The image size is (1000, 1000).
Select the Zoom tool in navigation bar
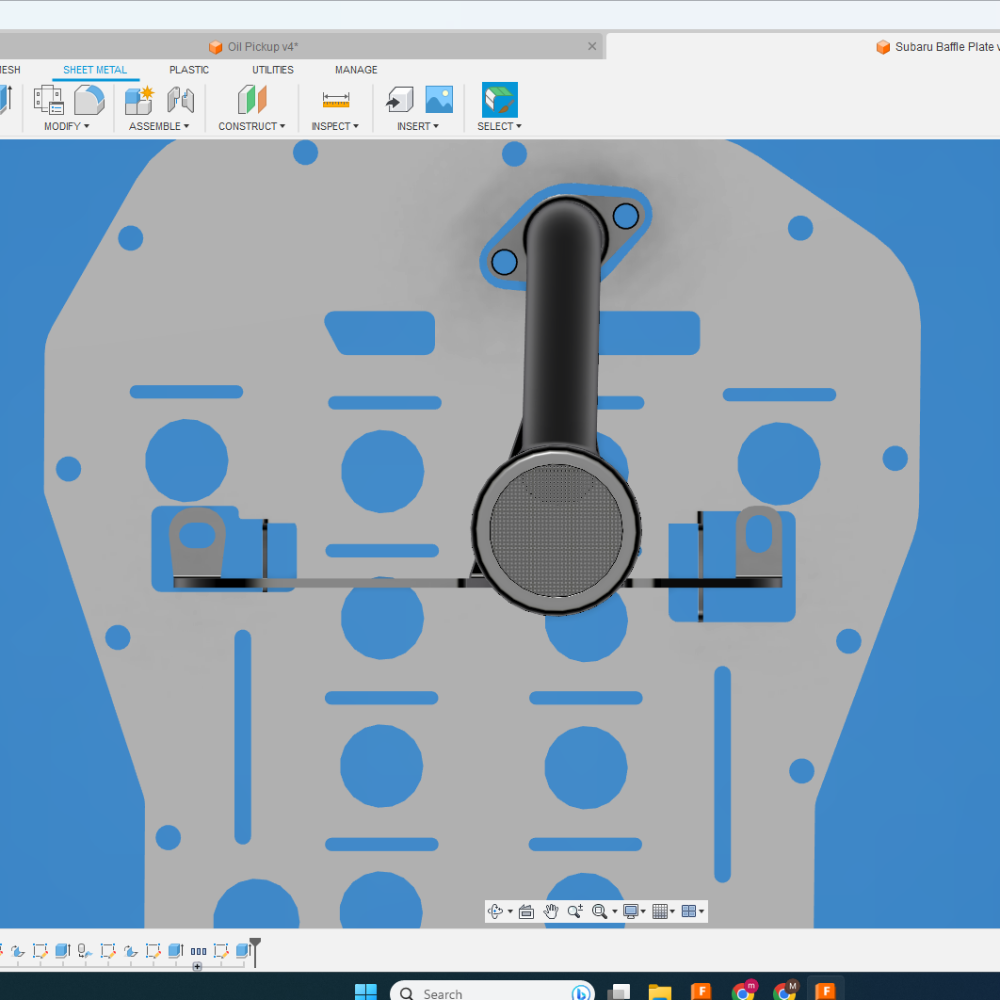[575, 911]
